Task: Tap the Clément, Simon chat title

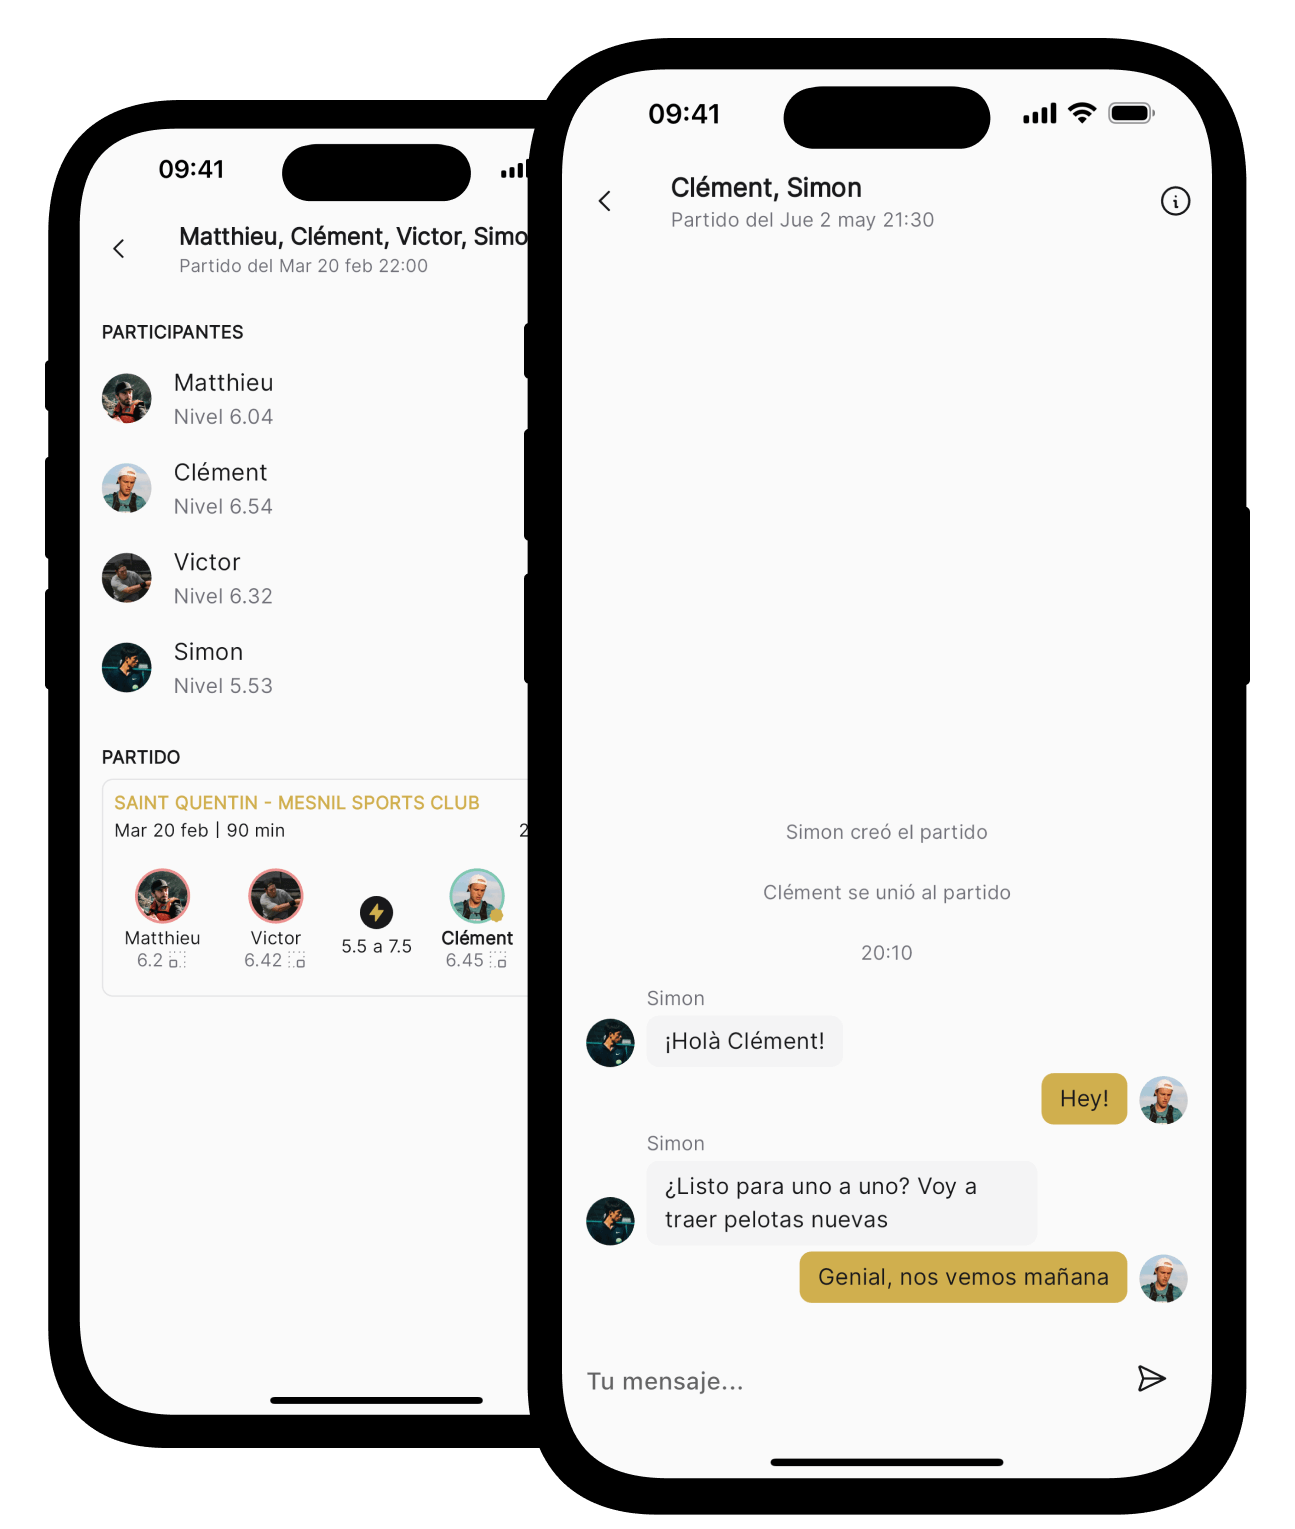Action: point(766,188)
